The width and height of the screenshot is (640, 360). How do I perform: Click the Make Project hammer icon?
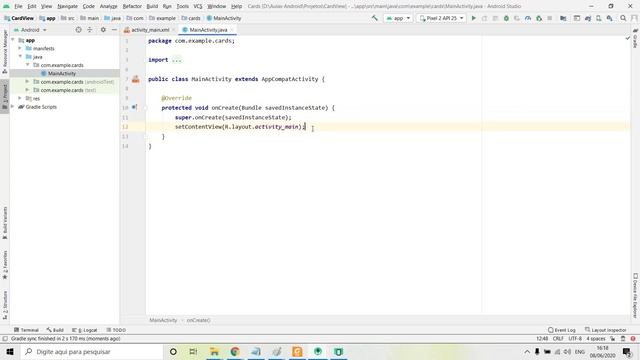[x=374, y=18]
